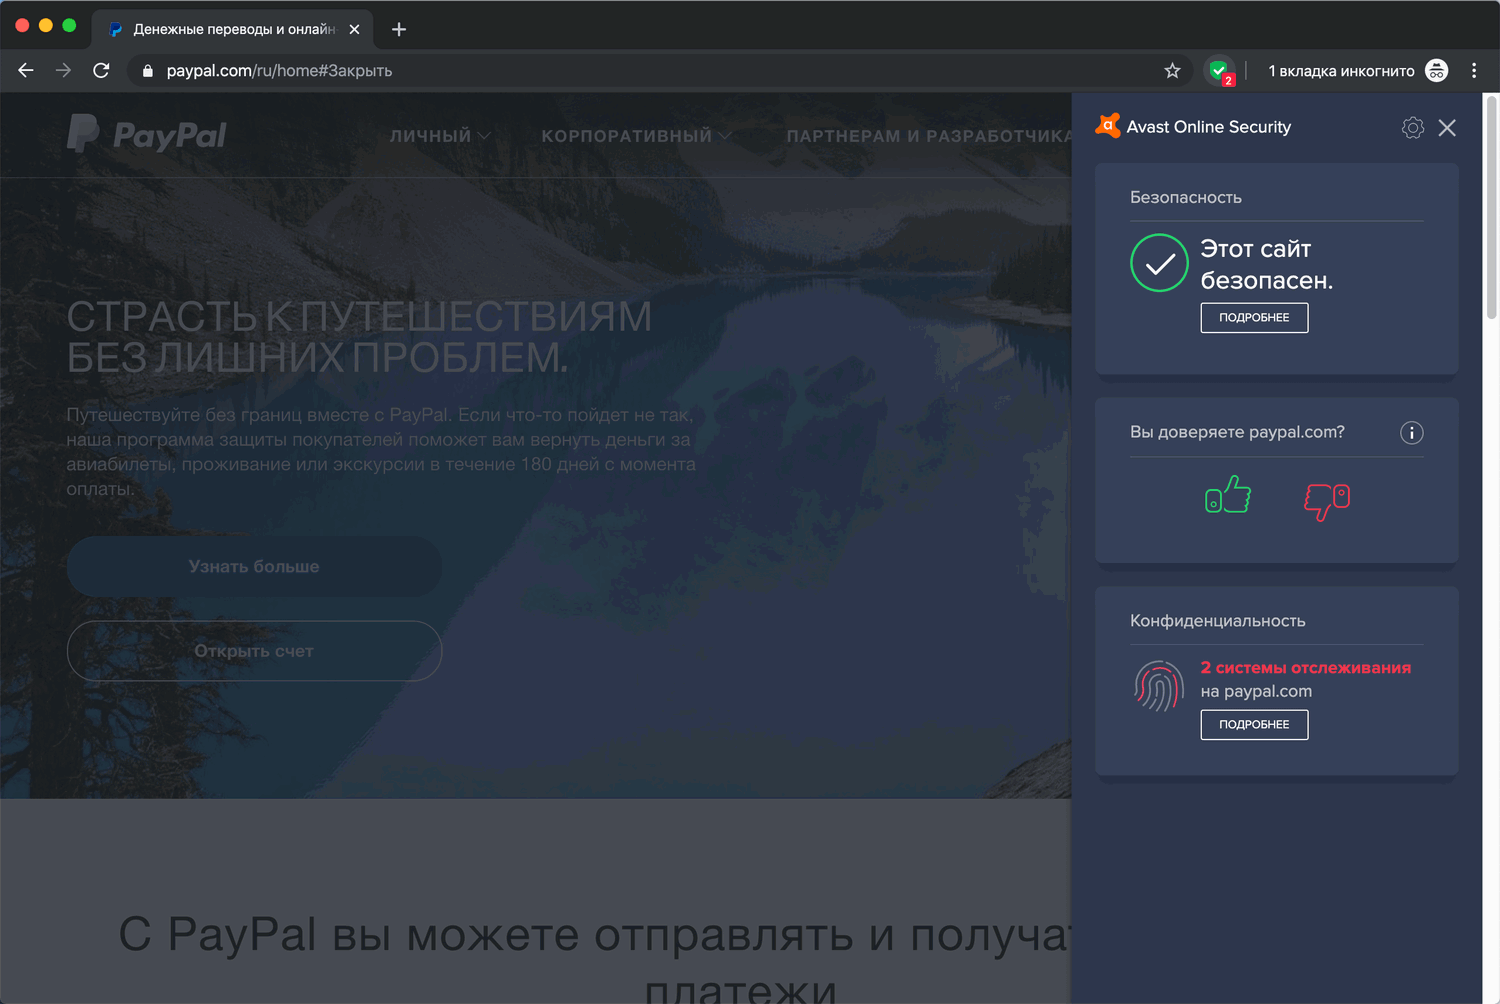
Task: Click the PayPal logo
Action: (x=146, y=134)
